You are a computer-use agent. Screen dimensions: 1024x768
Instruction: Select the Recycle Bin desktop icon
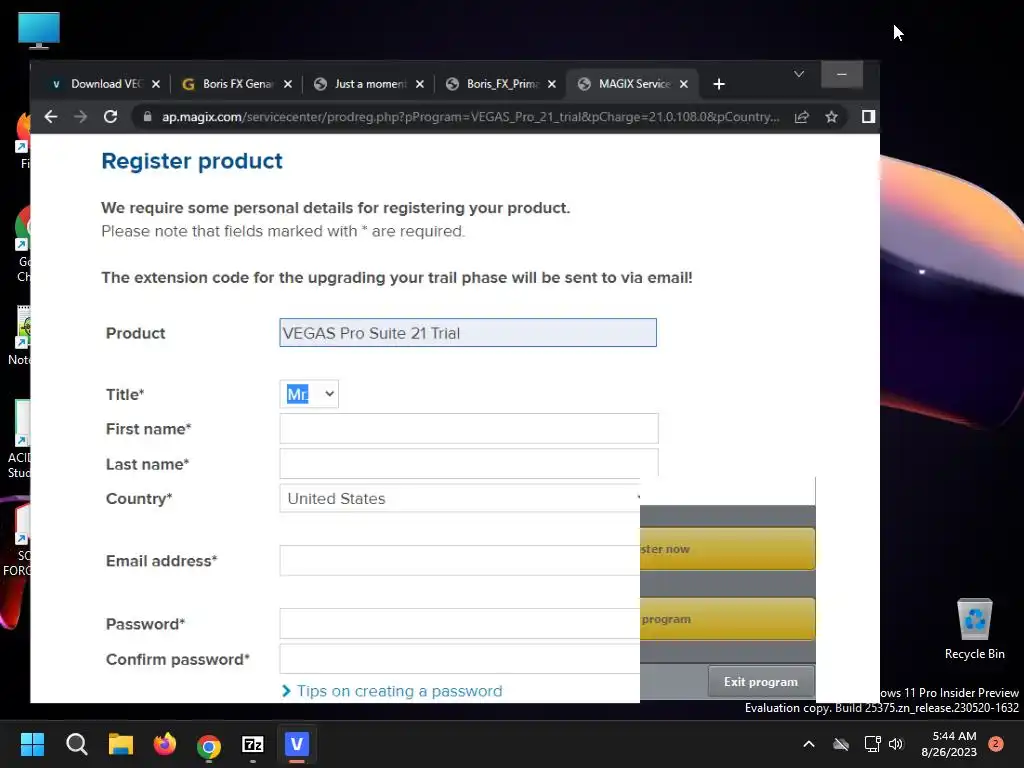point(974,629)
